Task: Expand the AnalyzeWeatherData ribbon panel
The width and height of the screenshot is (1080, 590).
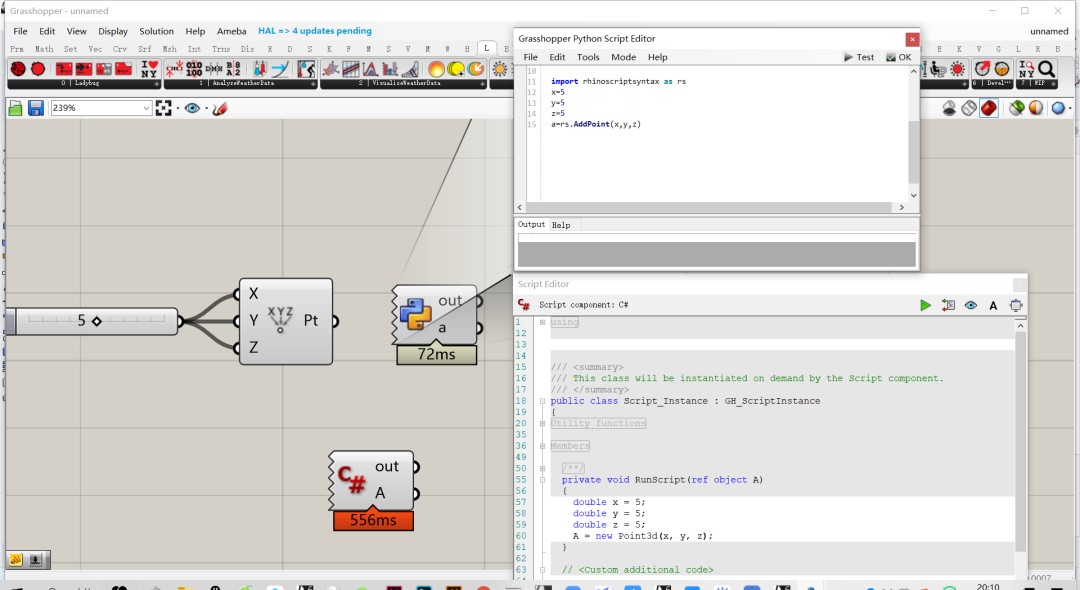Action: pos(313,83)
